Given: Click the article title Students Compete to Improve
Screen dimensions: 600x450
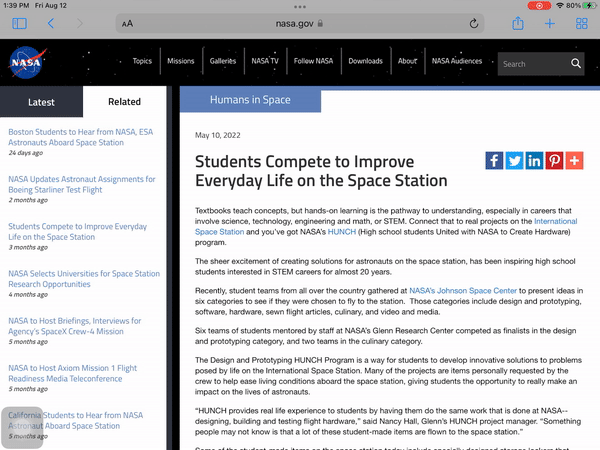Looking at the screenshot, I should point(321,171).
